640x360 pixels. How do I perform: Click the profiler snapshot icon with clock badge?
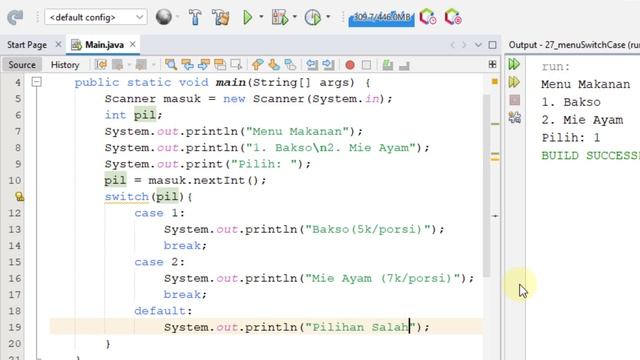pyautogui.click(x=428, y=17)
